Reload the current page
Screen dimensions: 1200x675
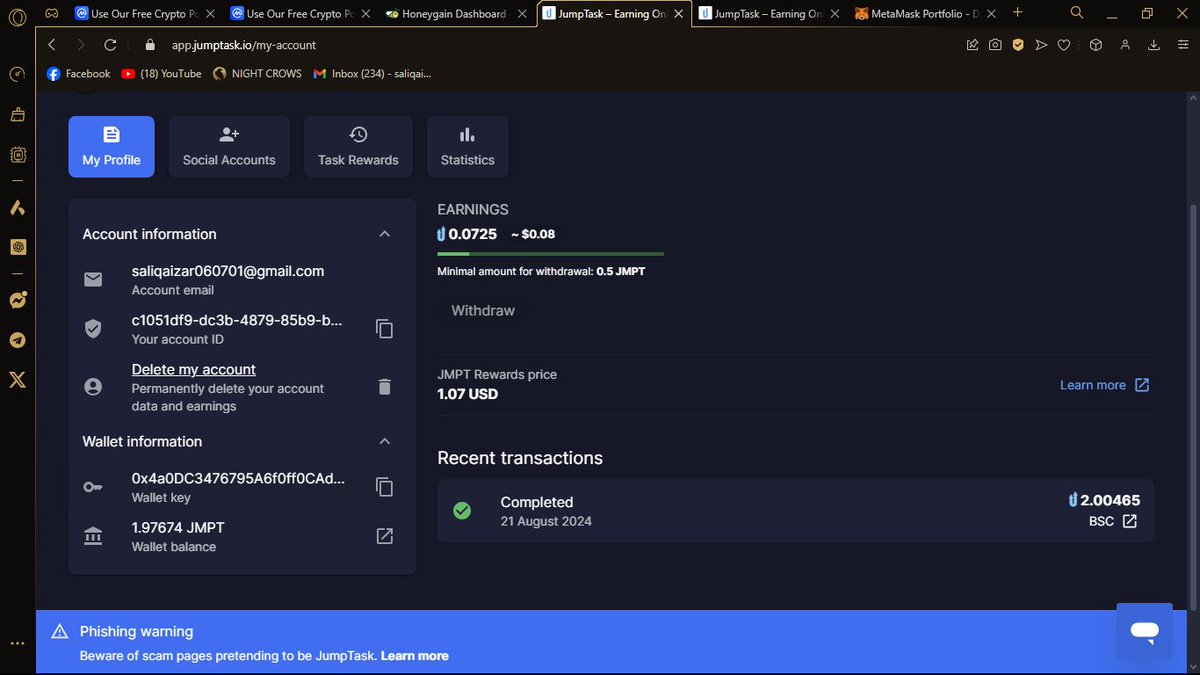110,45
